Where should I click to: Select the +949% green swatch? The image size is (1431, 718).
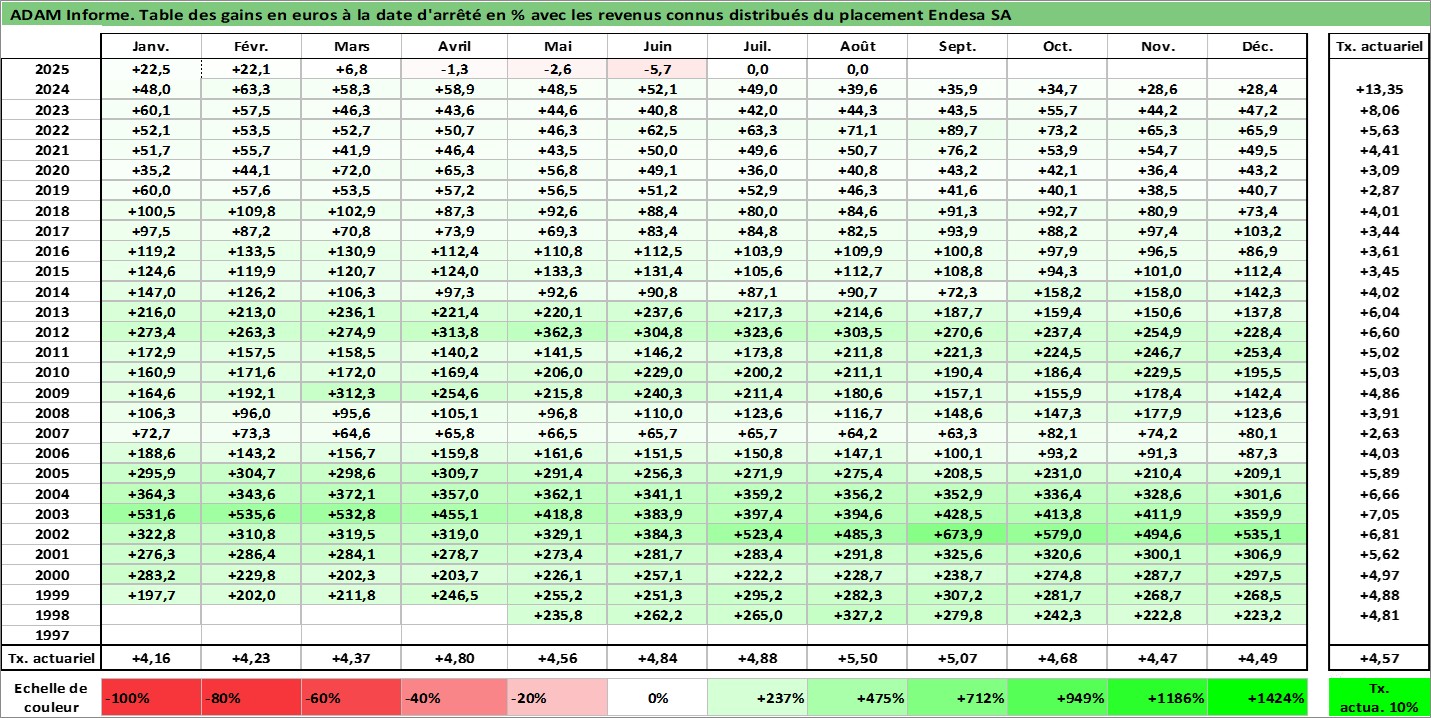[1057, 698]
